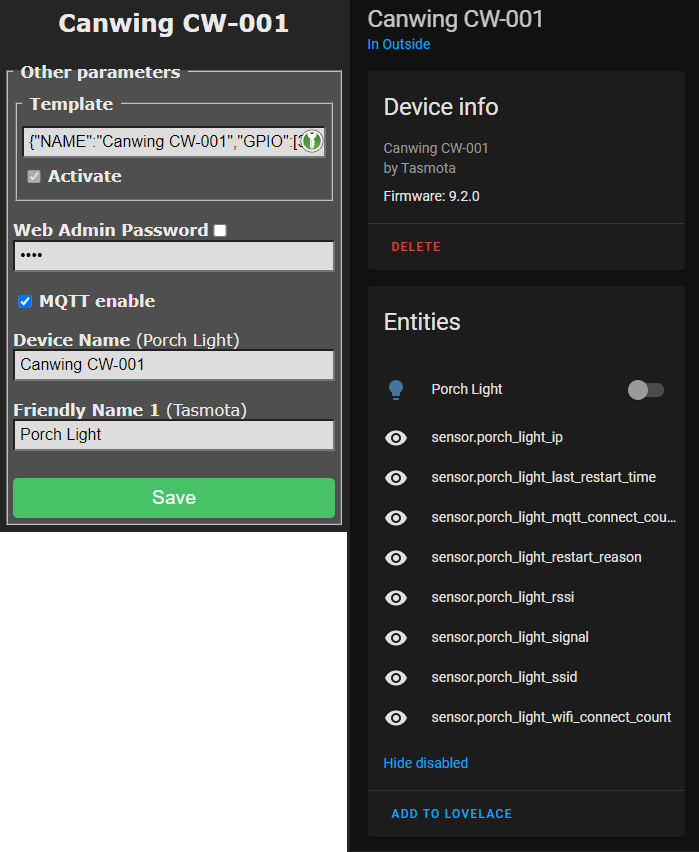The image size is (699, 852).
Task: Click the lightbulb icon beside Porch Light
Action: (396, 390)
